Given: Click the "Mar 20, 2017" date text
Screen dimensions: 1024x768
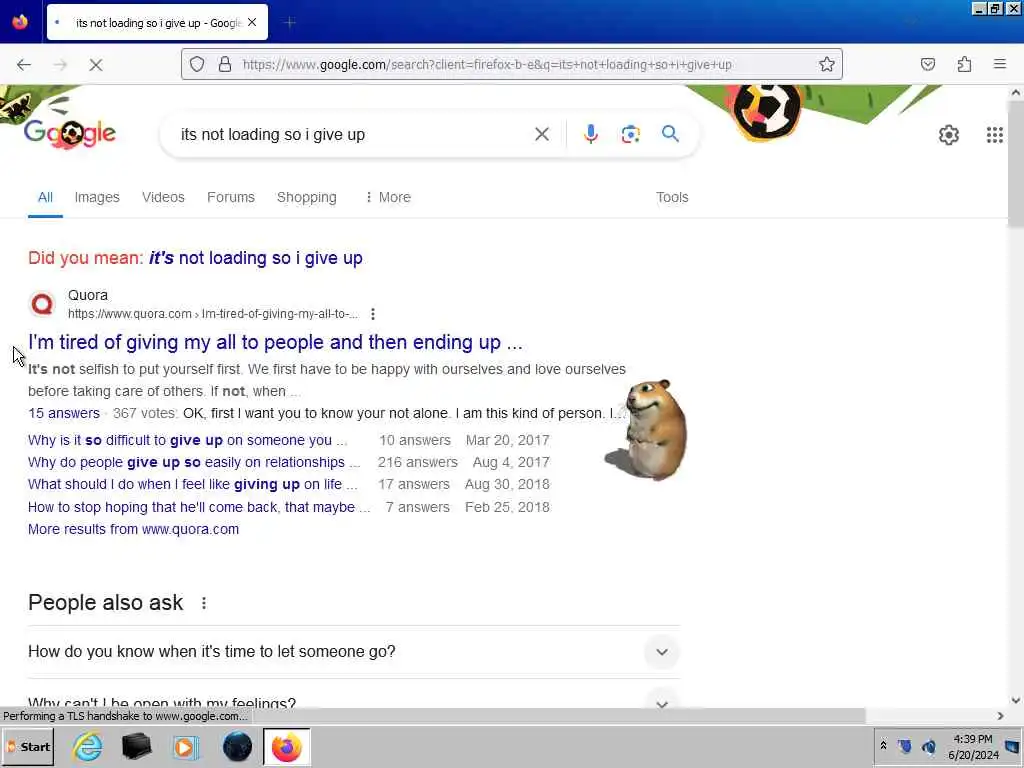Looking at the screenshot, I should click(x=507, y=440).
